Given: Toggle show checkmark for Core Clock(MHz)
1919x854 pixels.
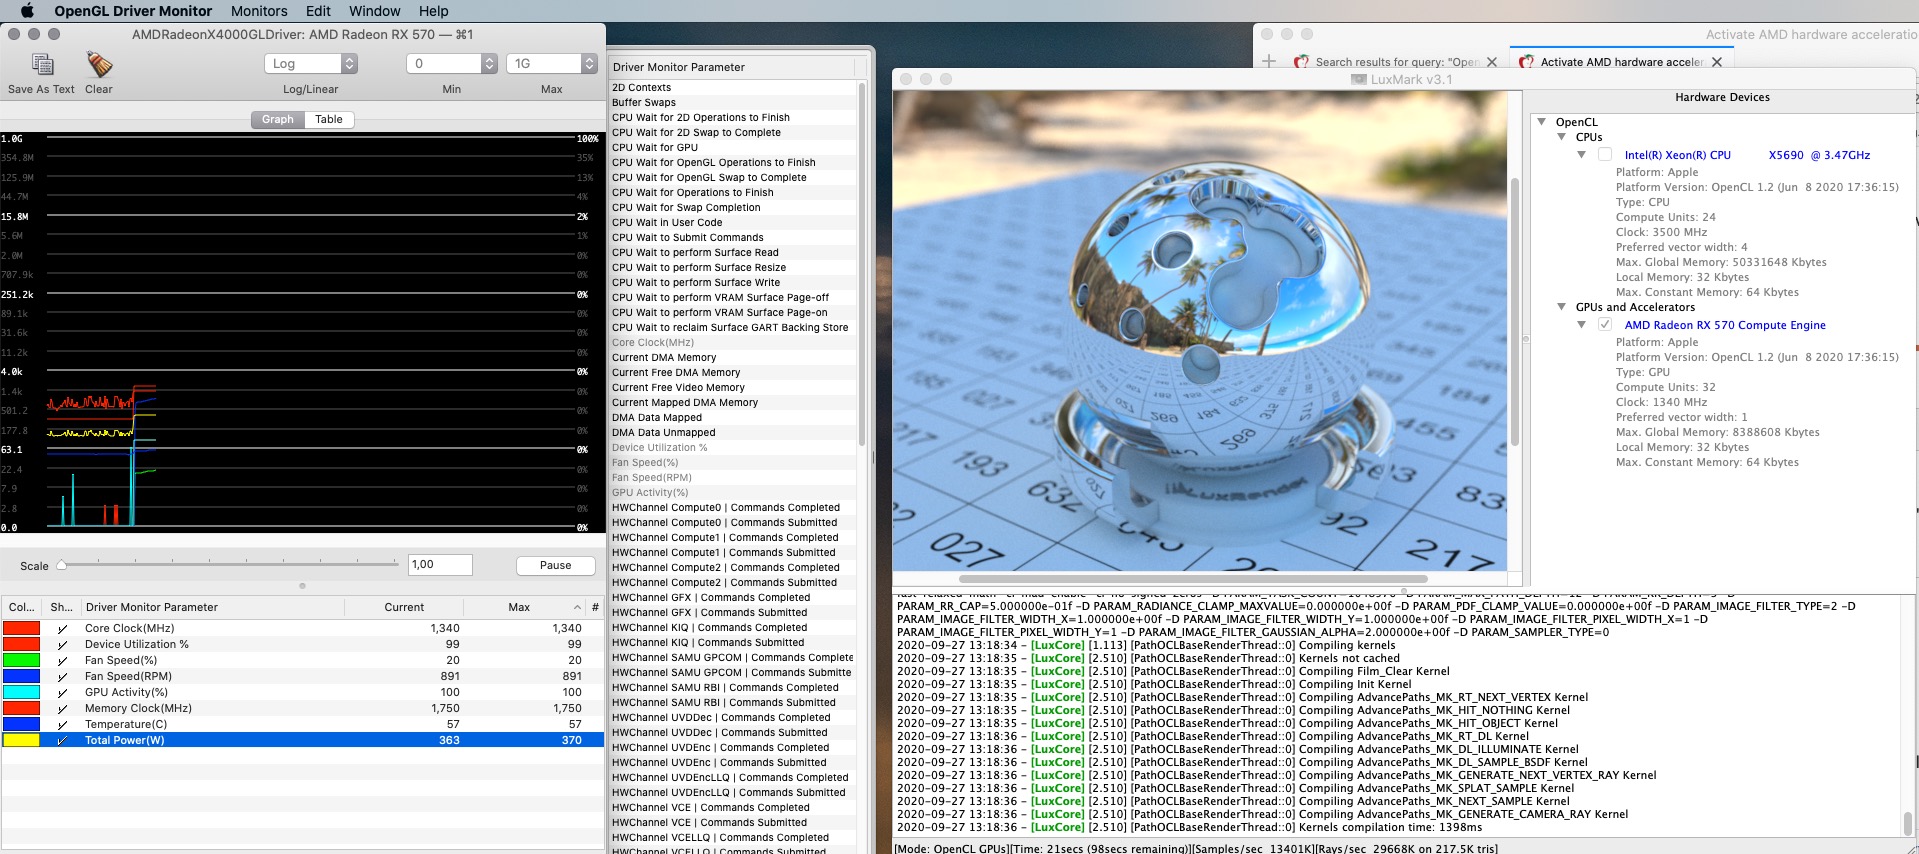Looking at the screenshot, I should point(62,629).
